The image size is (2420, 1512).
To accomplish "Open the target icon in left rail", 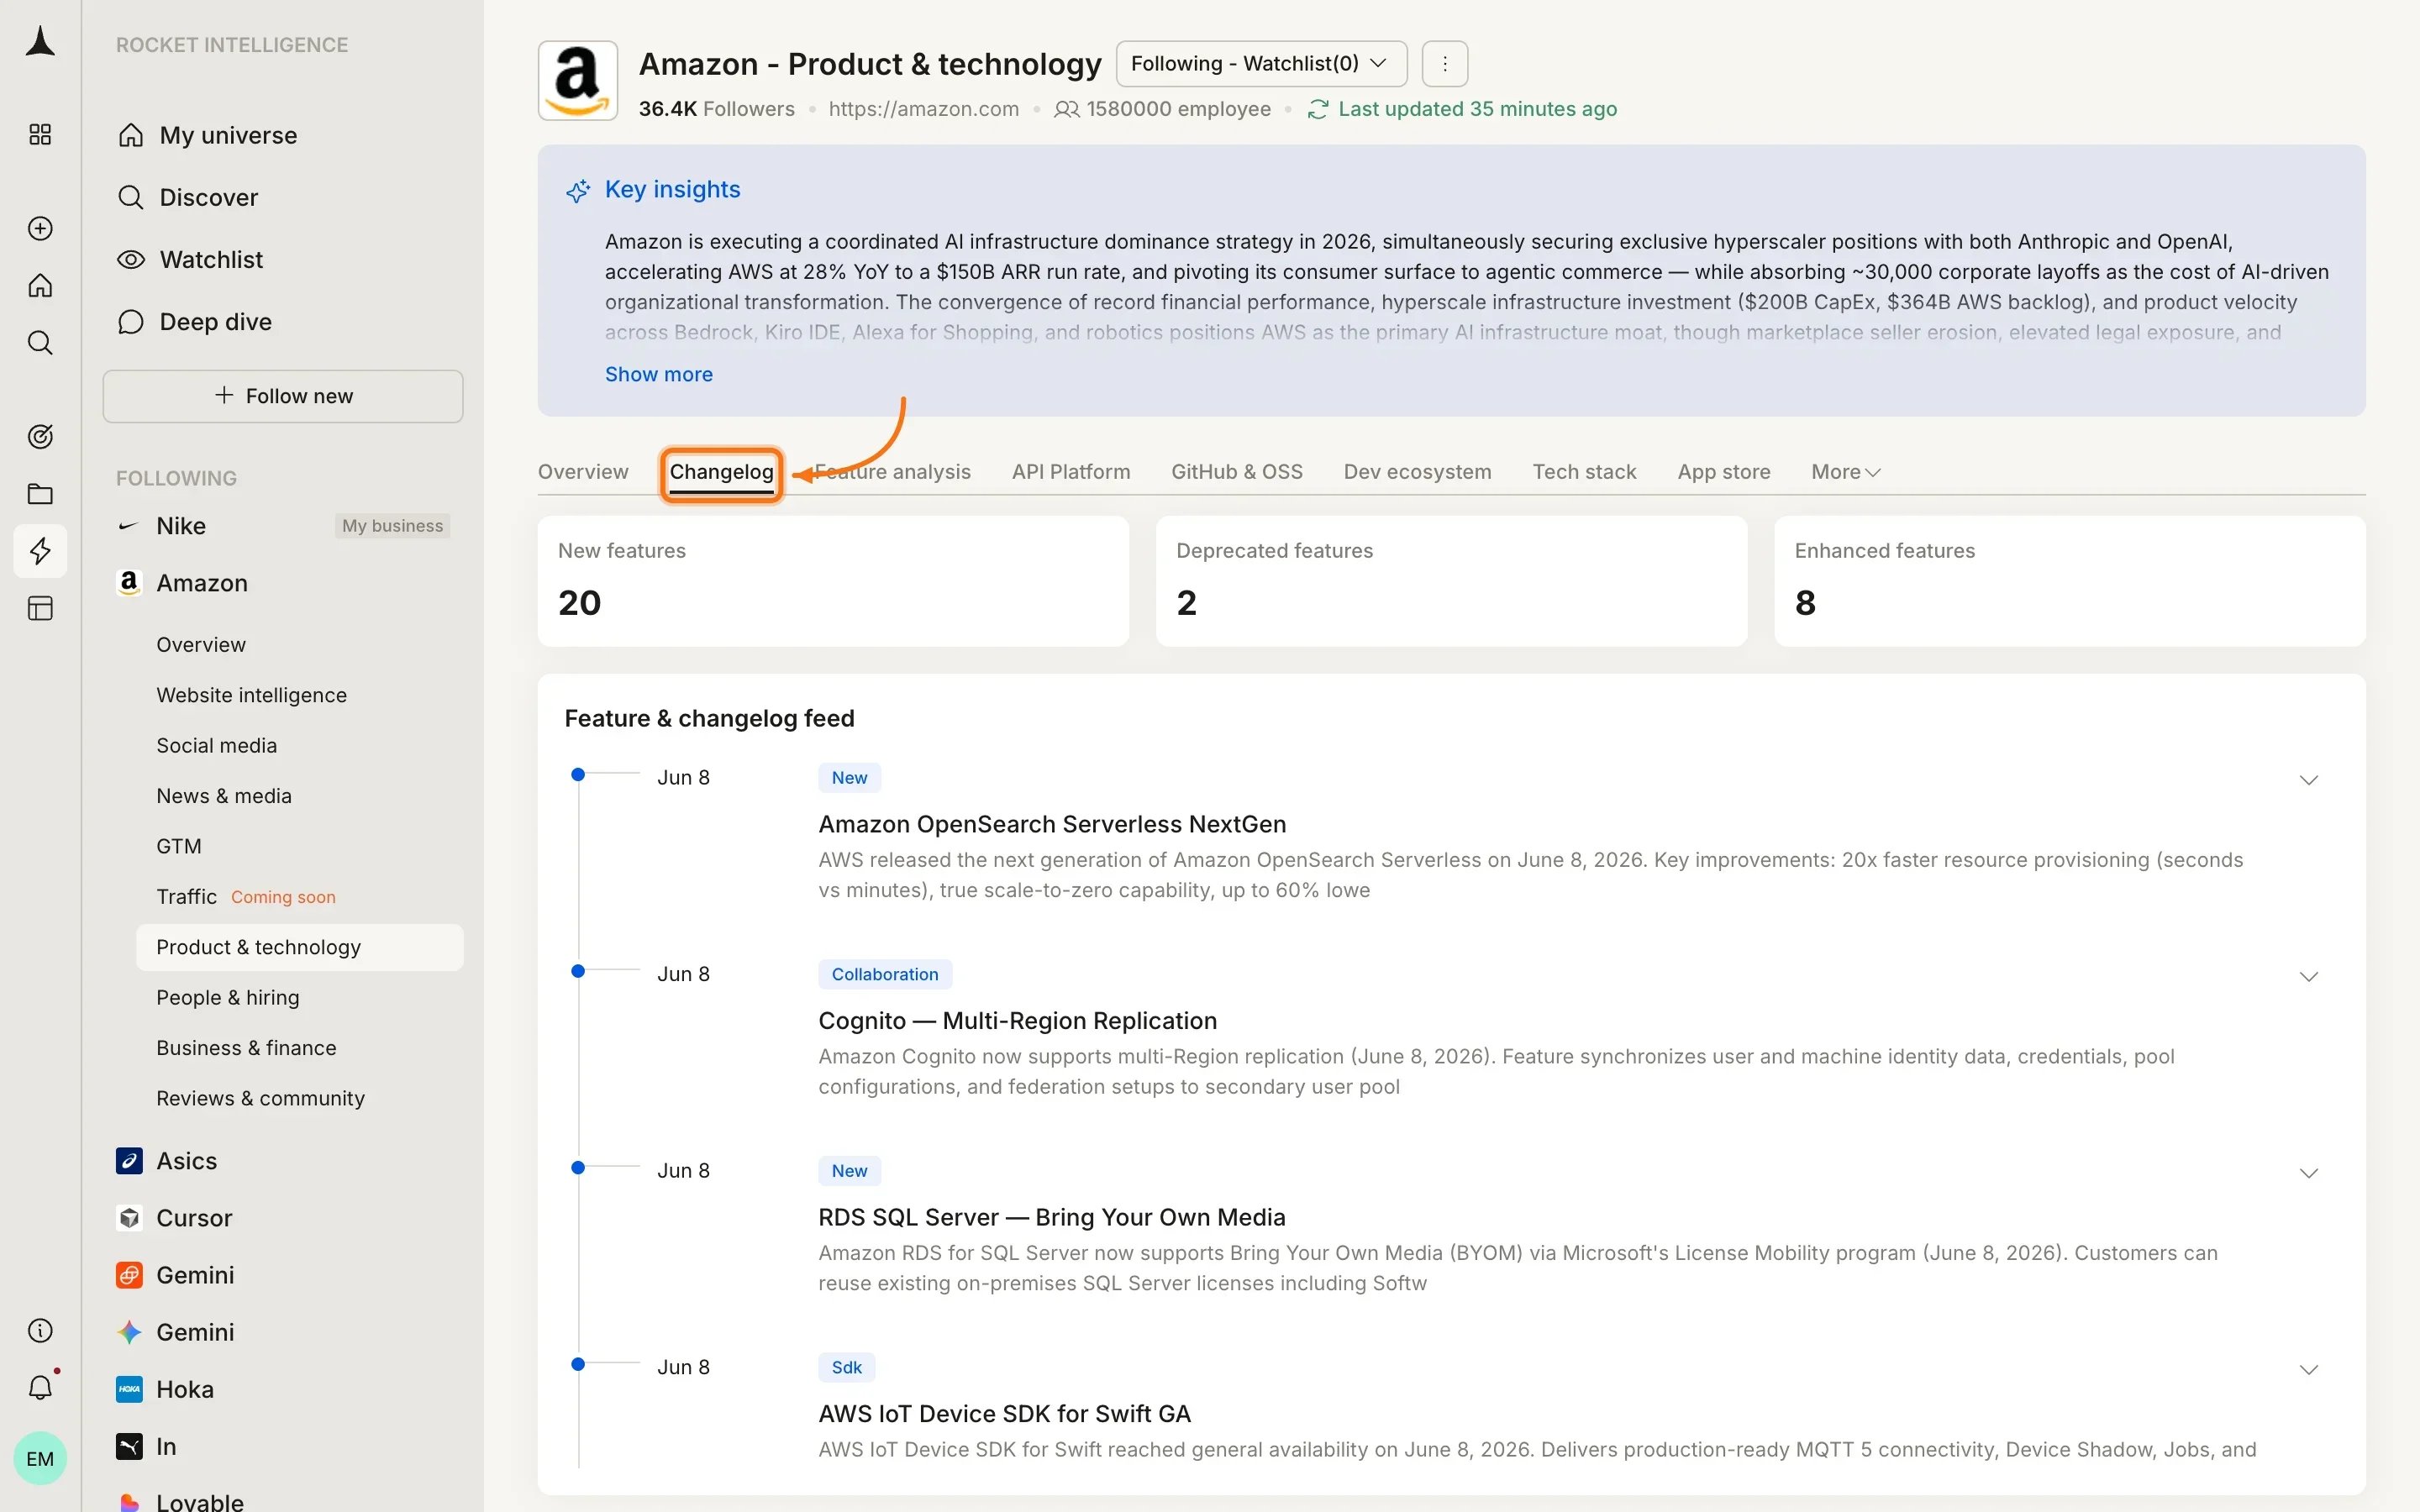I will [40, 436].
